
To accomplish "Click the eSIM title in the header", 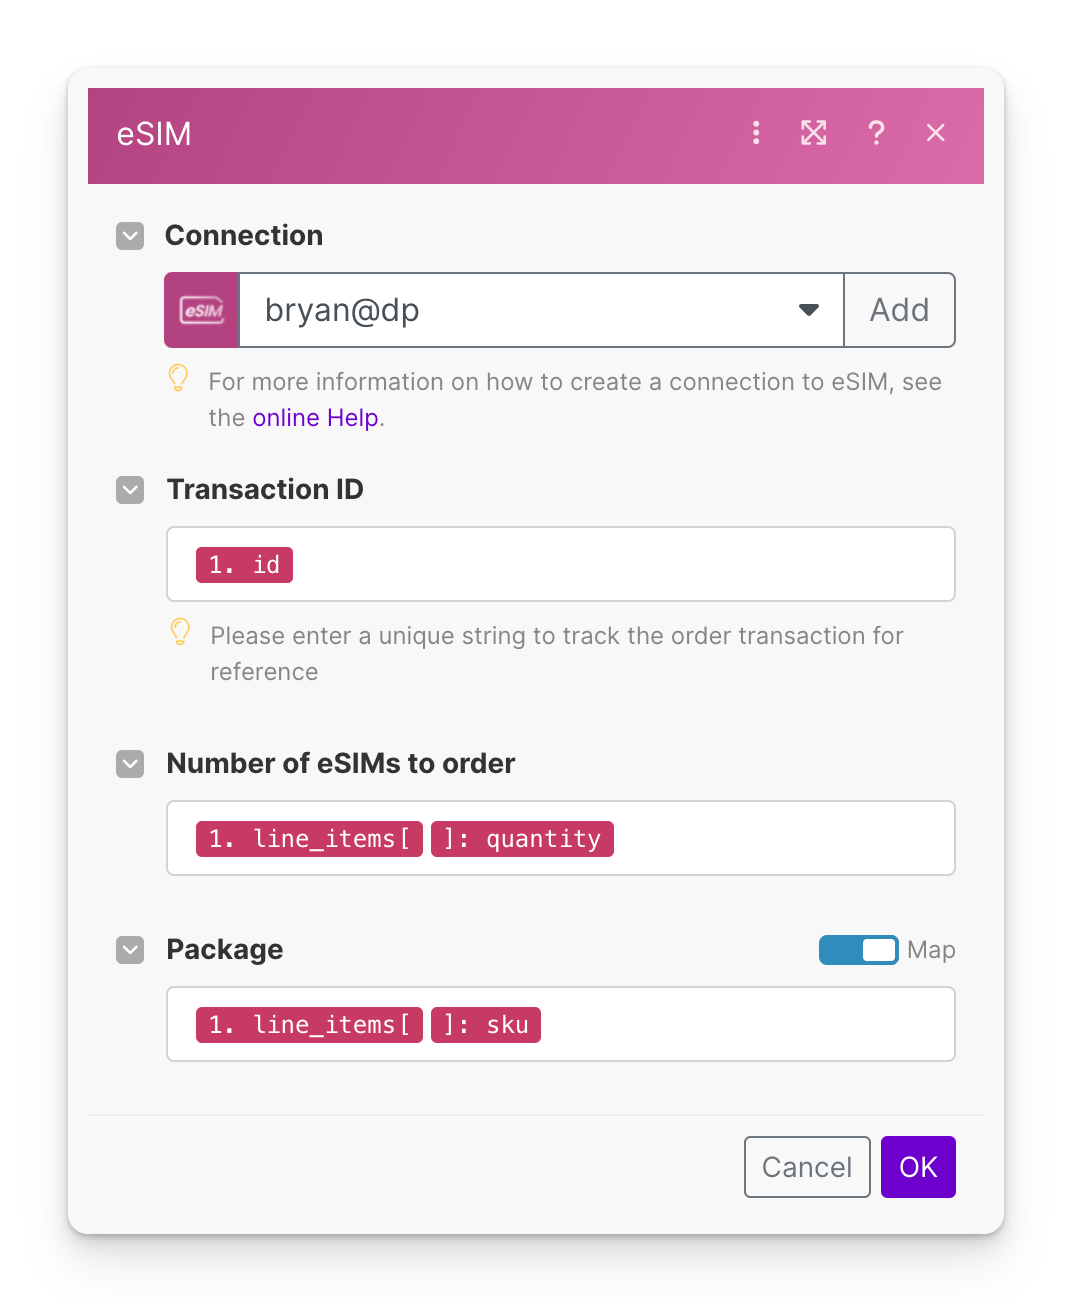I will [x=154, y=134].
